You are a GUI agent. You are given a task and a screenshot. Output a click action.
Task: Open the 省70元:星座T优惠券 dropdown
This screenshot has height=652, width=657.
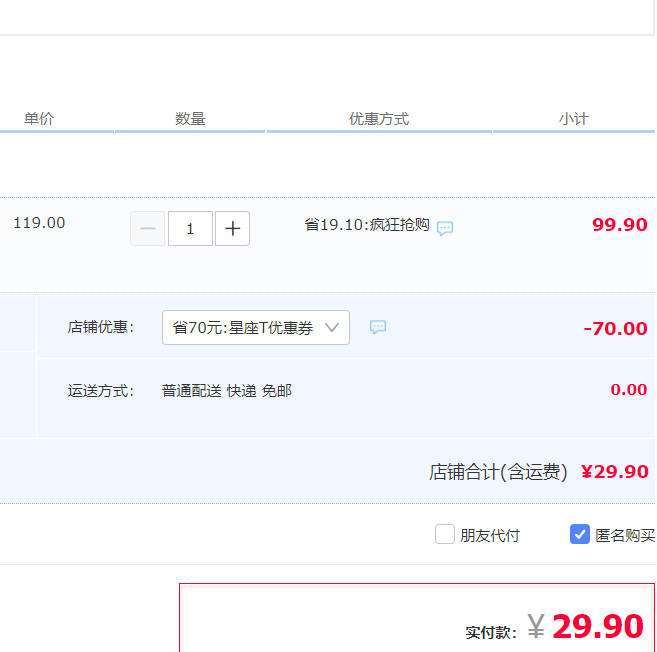click(255, 328)
